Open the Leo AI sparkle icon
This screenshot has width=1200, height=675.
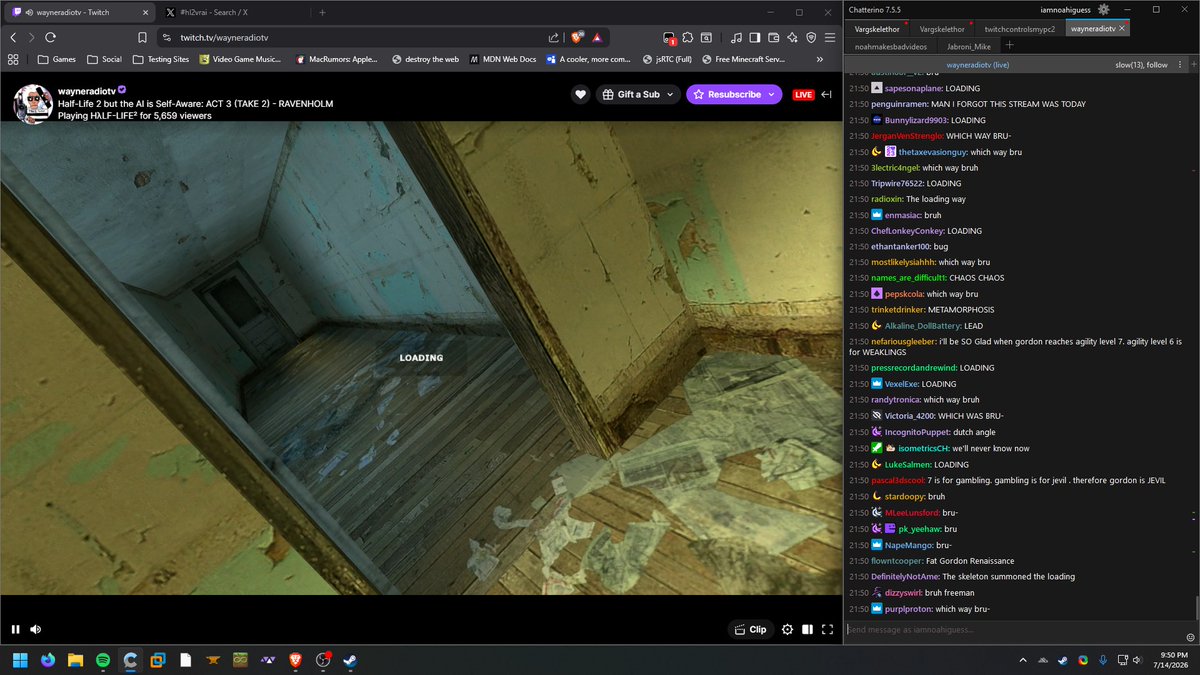point(792,37)
